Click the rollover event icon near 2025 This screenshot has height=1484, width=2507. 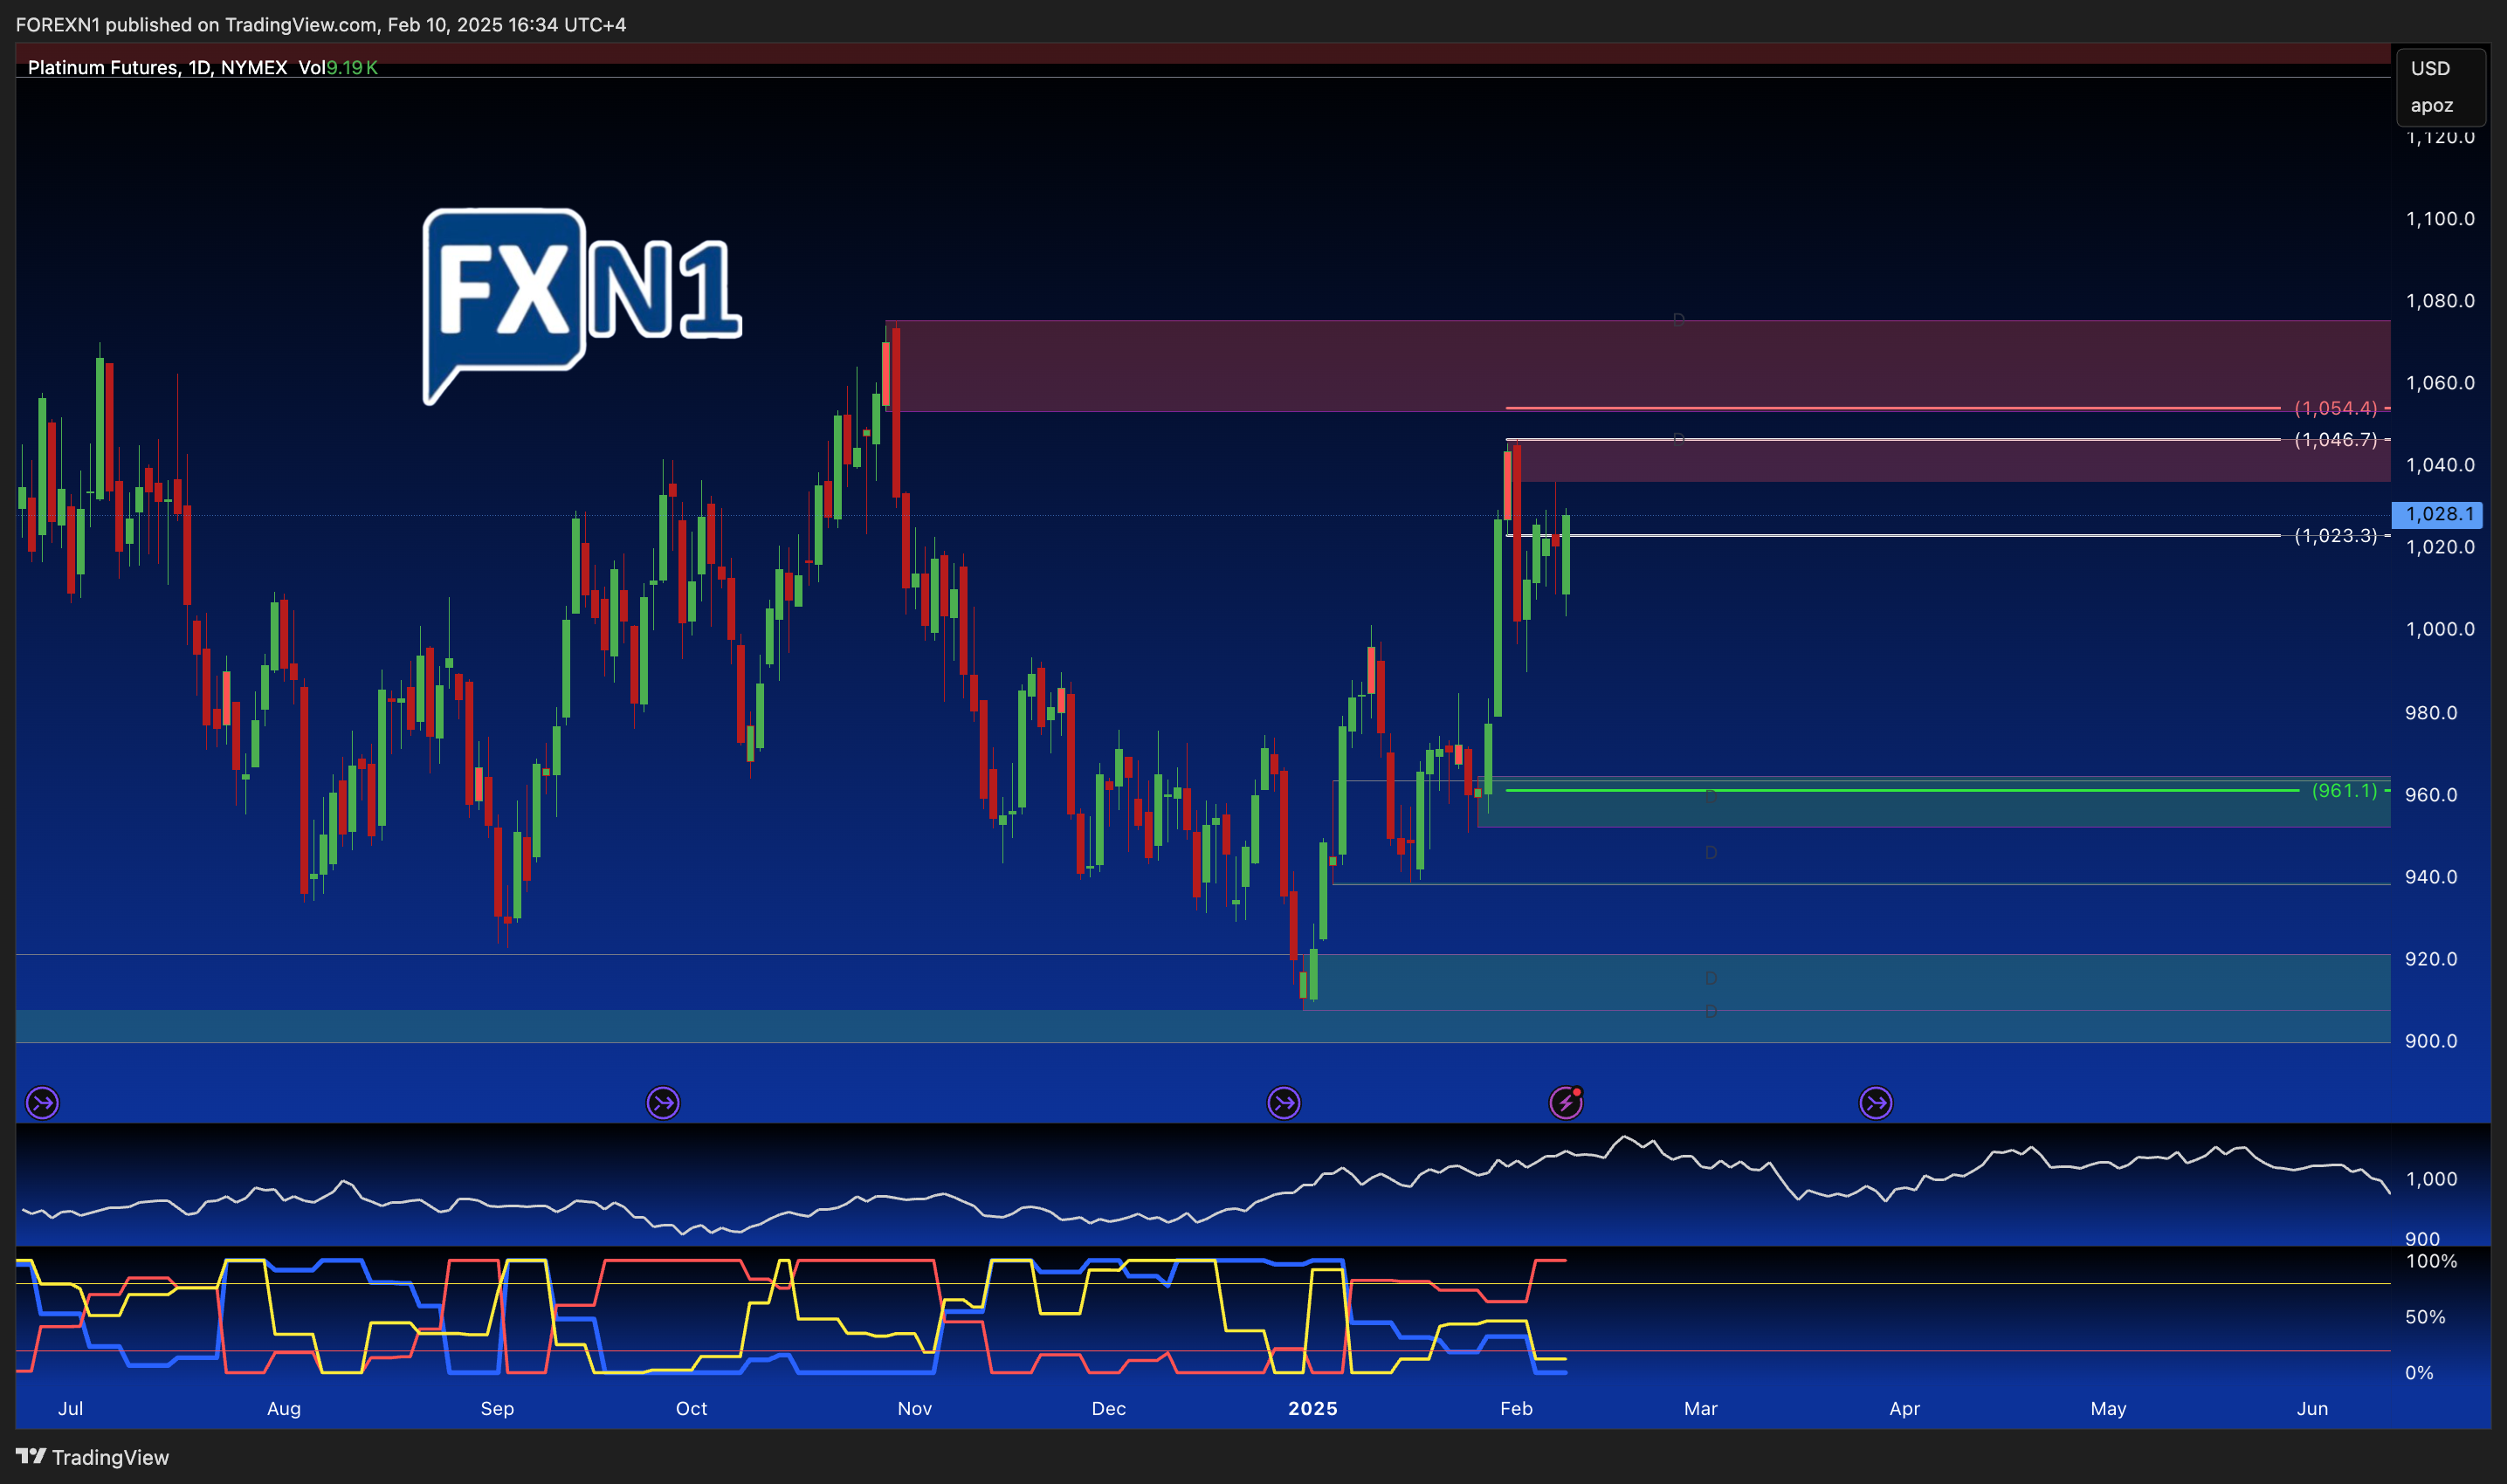(1284, 1103)
